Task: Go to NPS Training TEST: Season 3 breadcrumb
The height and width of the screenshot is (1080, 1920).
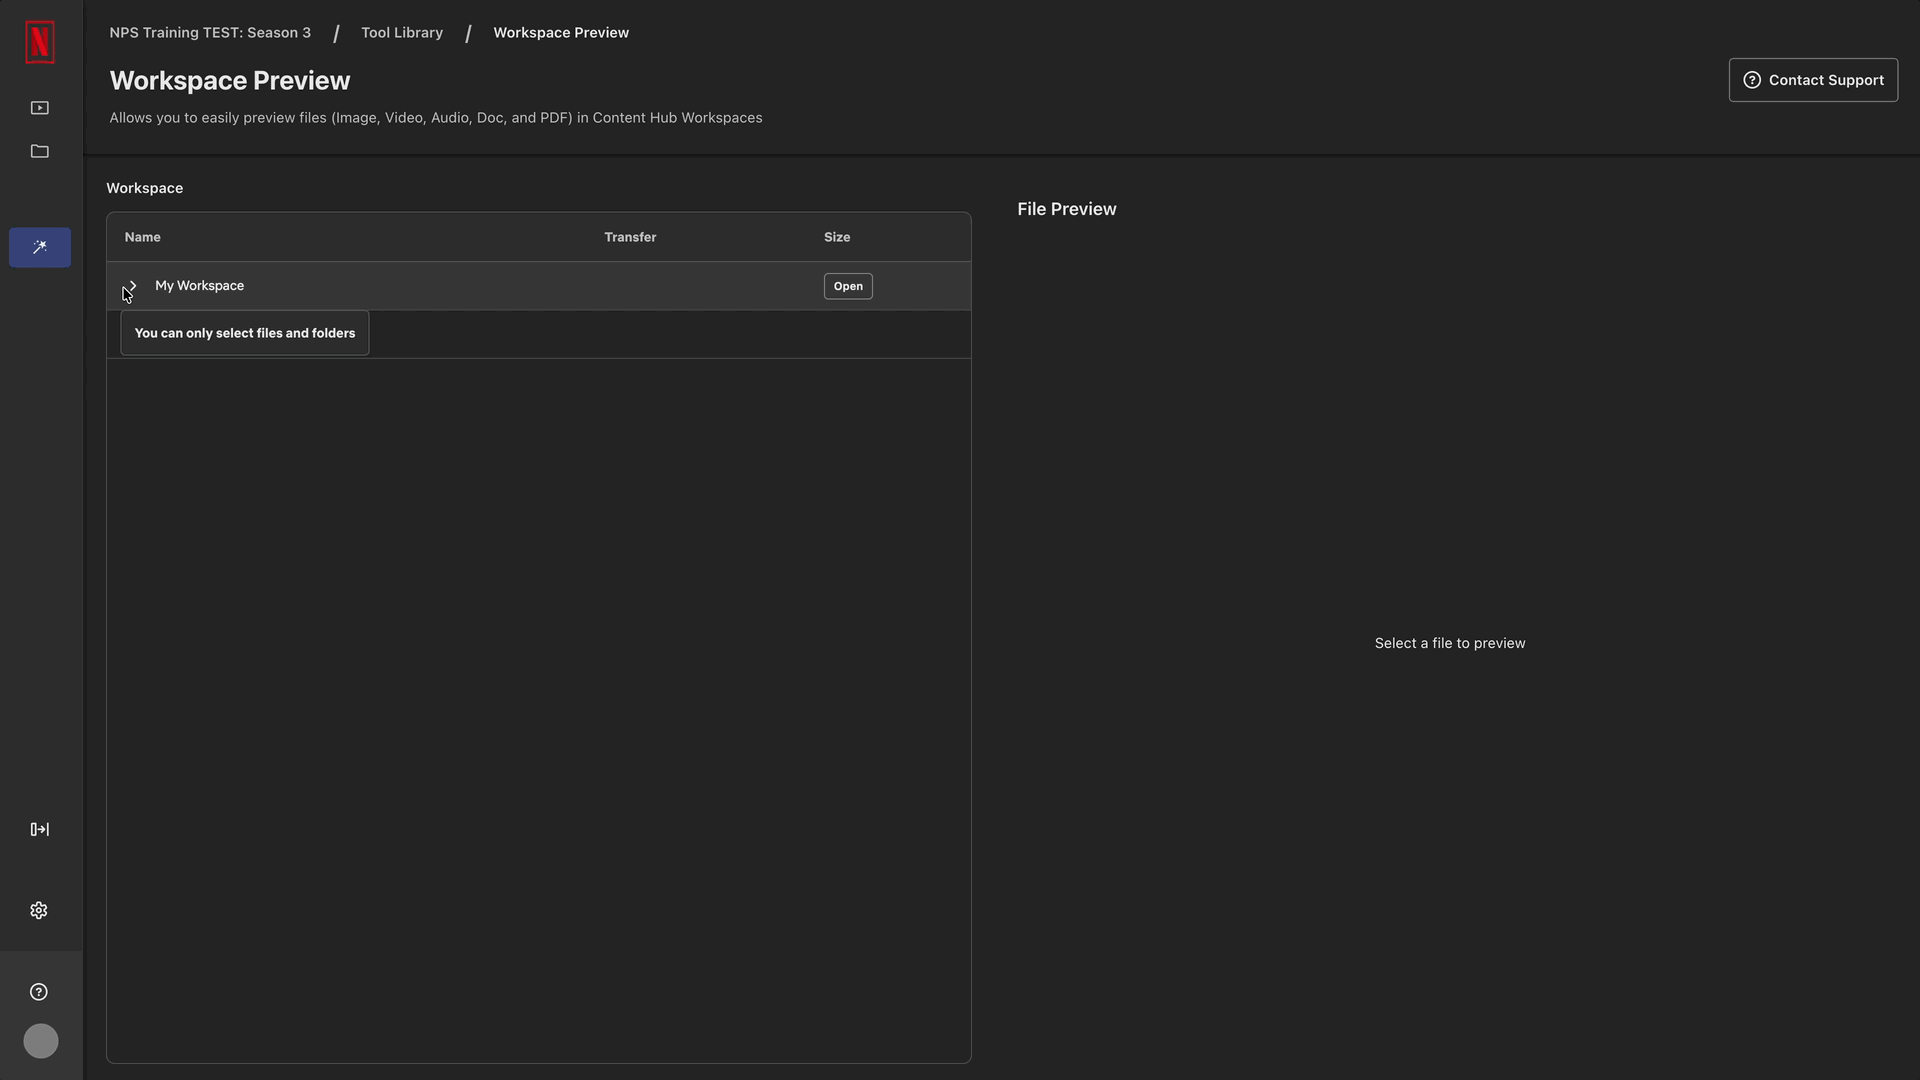Action: [x=210, y=33]
